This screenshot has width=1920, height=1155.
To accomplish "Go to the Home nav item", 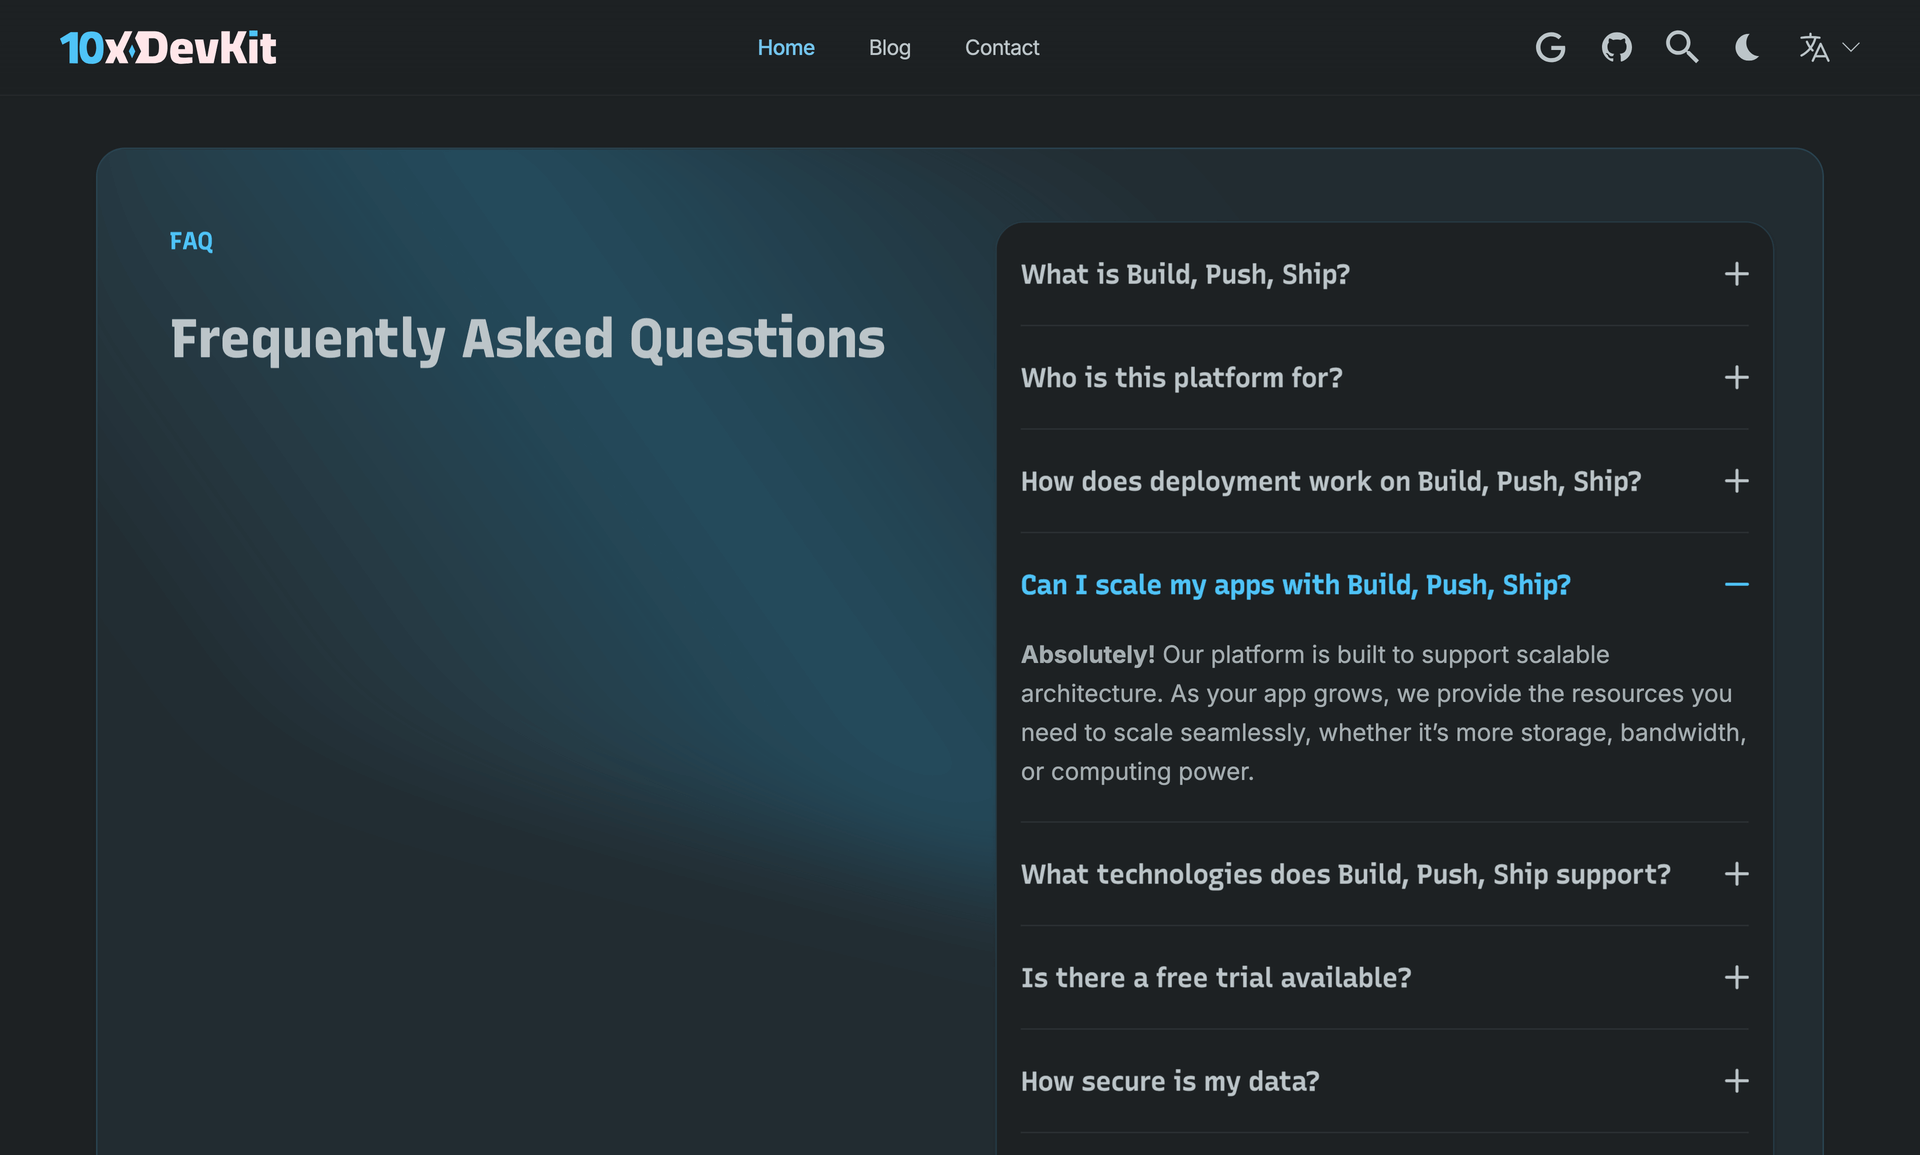I will point(786,47).
